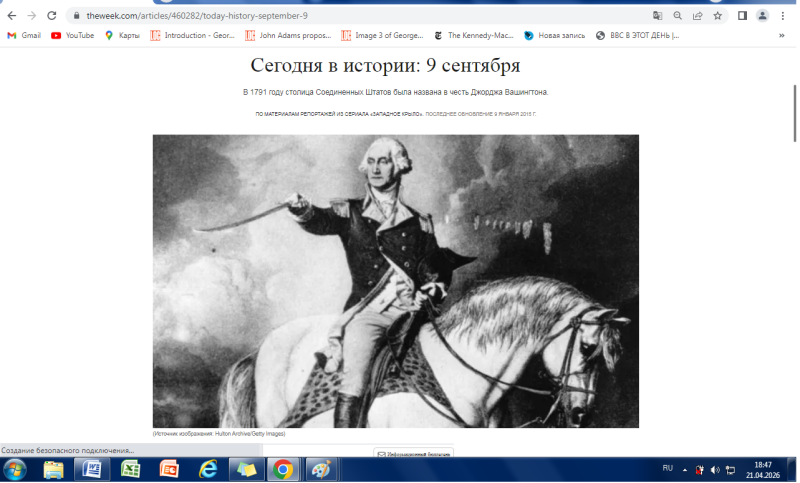Click the George Washington horseback image

click(x=395, y=281)
